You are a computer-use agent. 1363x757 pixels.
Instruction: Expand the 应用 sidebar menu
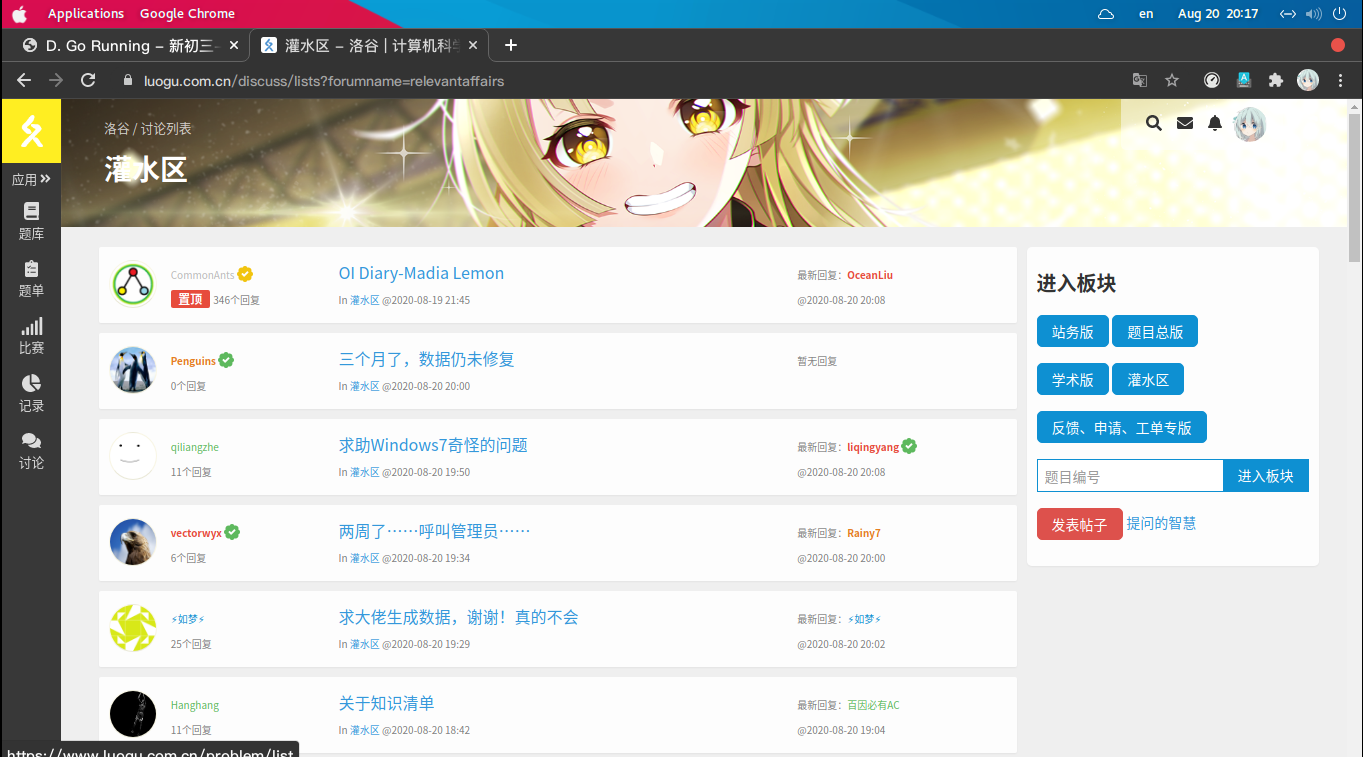pos(31,179)
